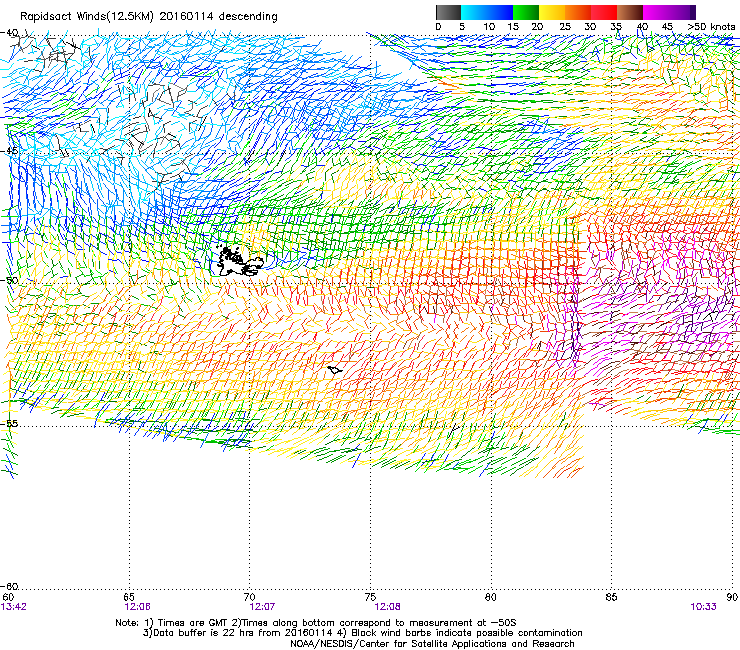Click the '20' label under the color bar
The height and width of the screenshot is (650, 740).
[x=538, y=27]
